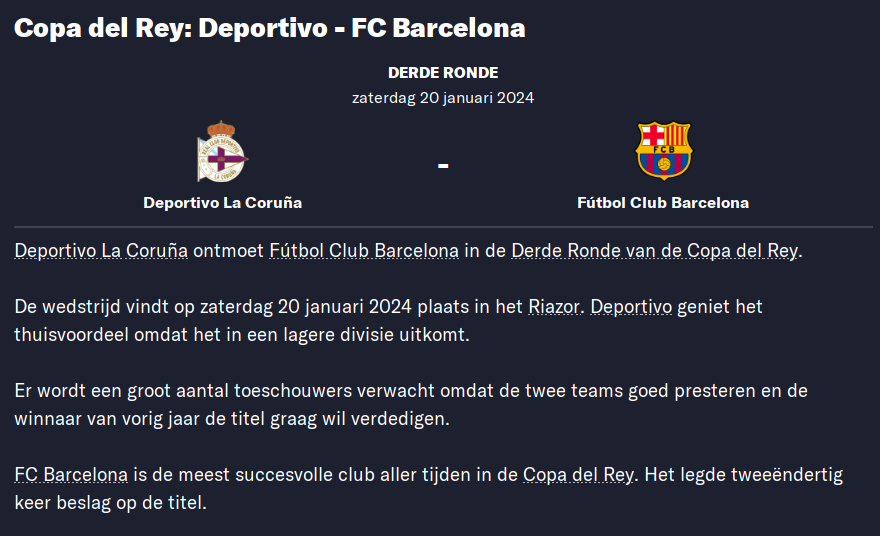Viewport: 880px width, 536px height.
Task: Follow the Copa del Rey link in last paragraph
Action: tap(578, 475)
